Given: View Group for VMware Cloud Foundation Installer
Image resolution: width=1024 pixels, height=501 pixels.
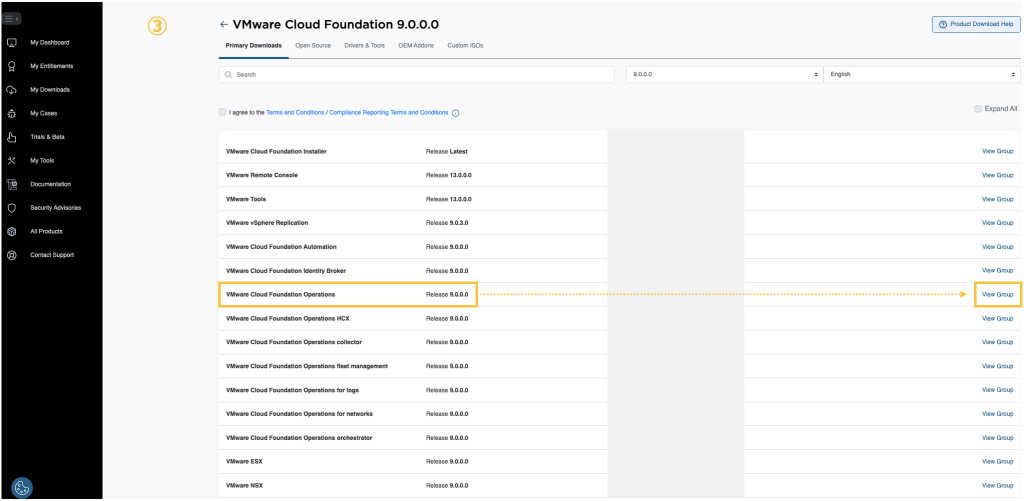Looking at the screenshot, I should pos(997,152).
